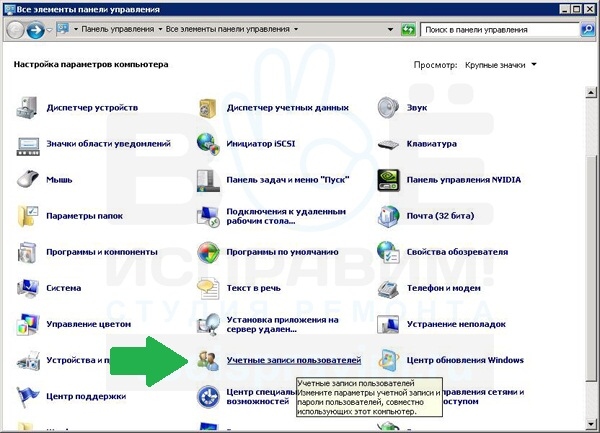Click the search magnifier button

point(587,29)
